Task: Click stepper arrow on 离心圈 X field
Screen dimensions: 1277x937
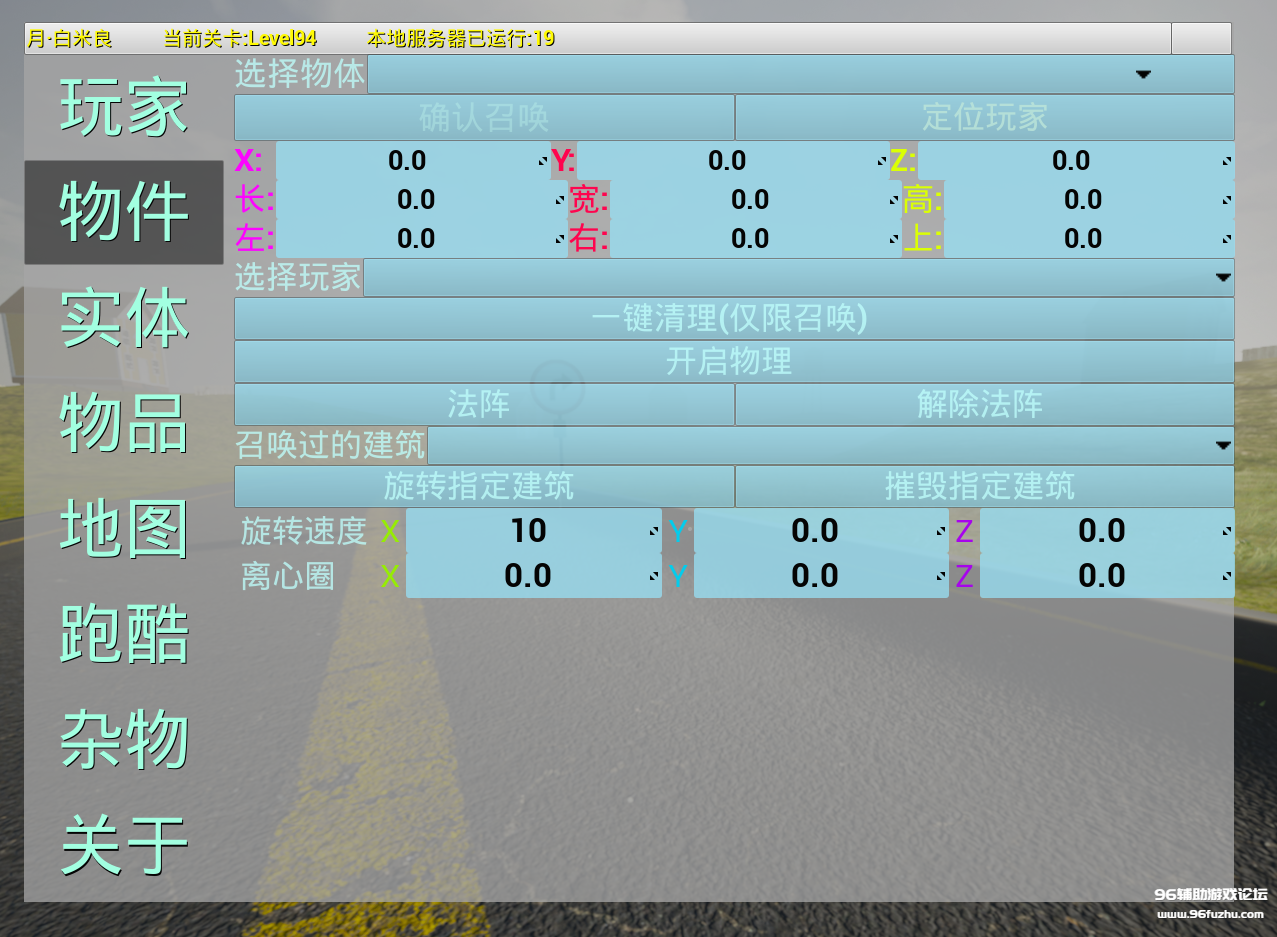Action: point(654,576)
